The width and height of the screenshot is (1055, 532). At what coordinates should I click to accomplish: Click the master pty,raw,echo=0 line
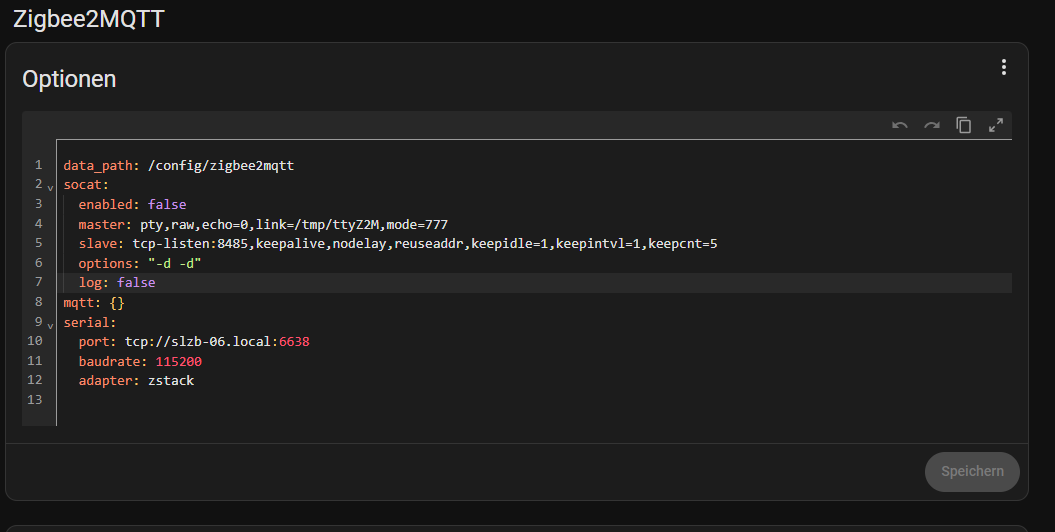(263, 225)
